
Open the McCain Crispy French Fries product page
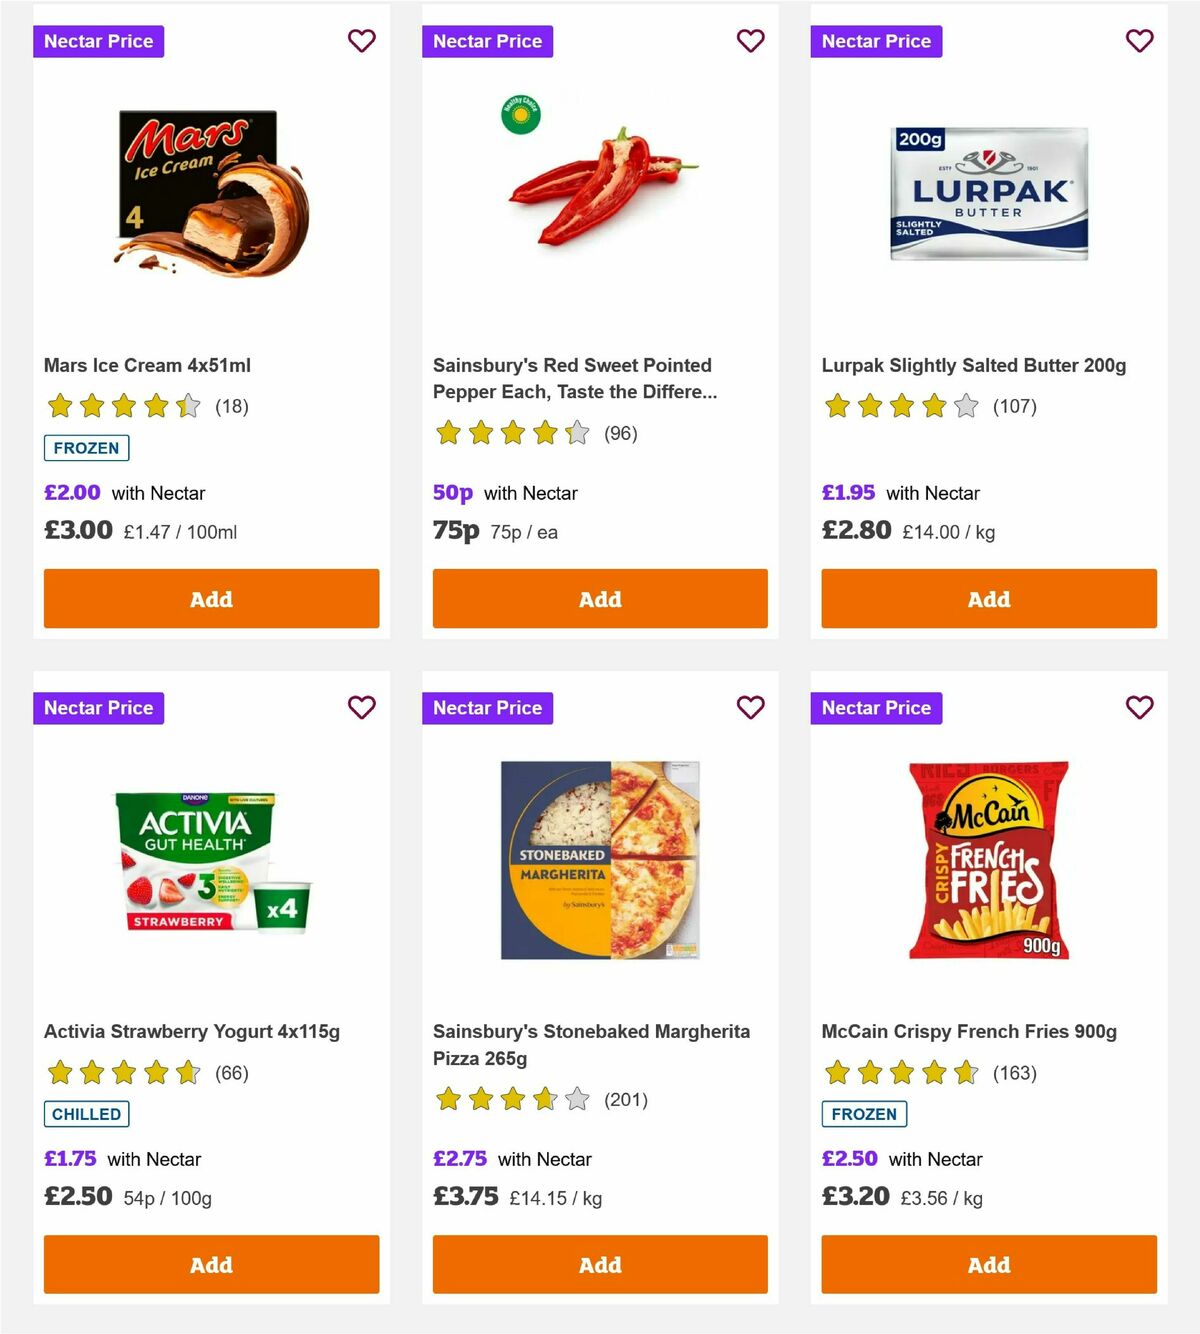point(968,1031)
